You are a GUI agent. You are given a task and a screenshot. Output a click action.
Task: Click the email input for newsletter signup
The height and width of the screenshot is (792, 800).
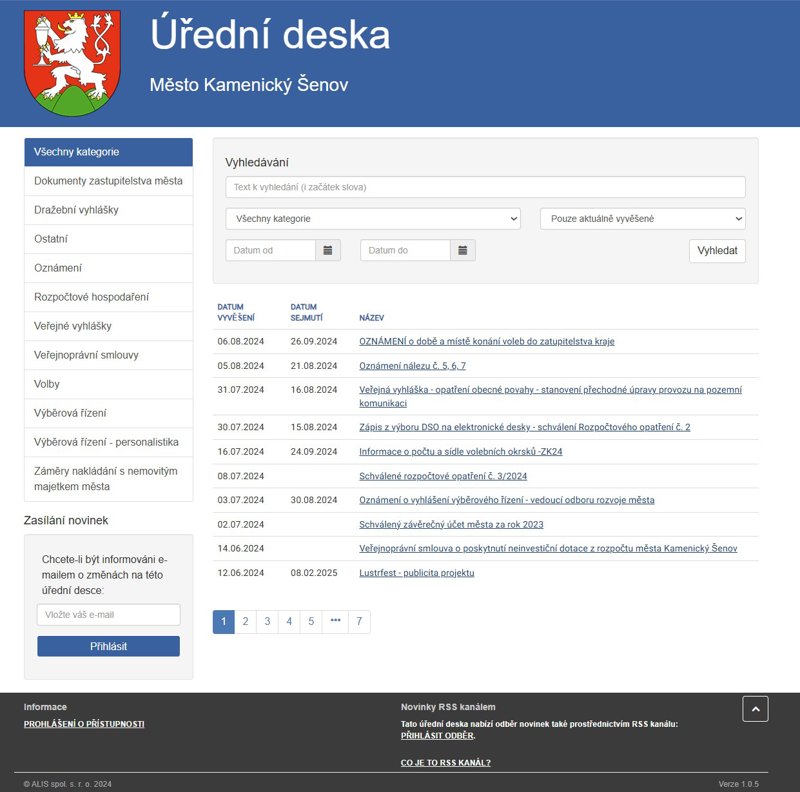107,613
